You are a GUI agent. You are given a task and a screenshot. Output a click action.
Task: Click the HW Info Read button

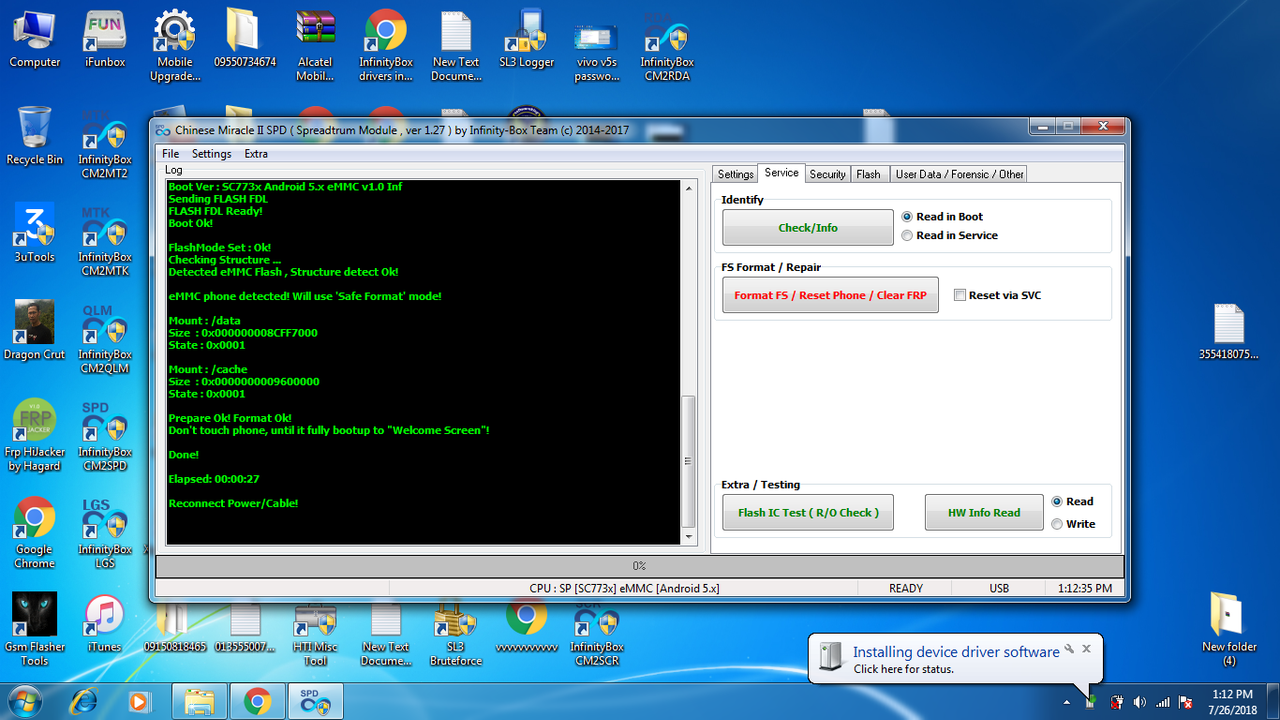point(984,512)
